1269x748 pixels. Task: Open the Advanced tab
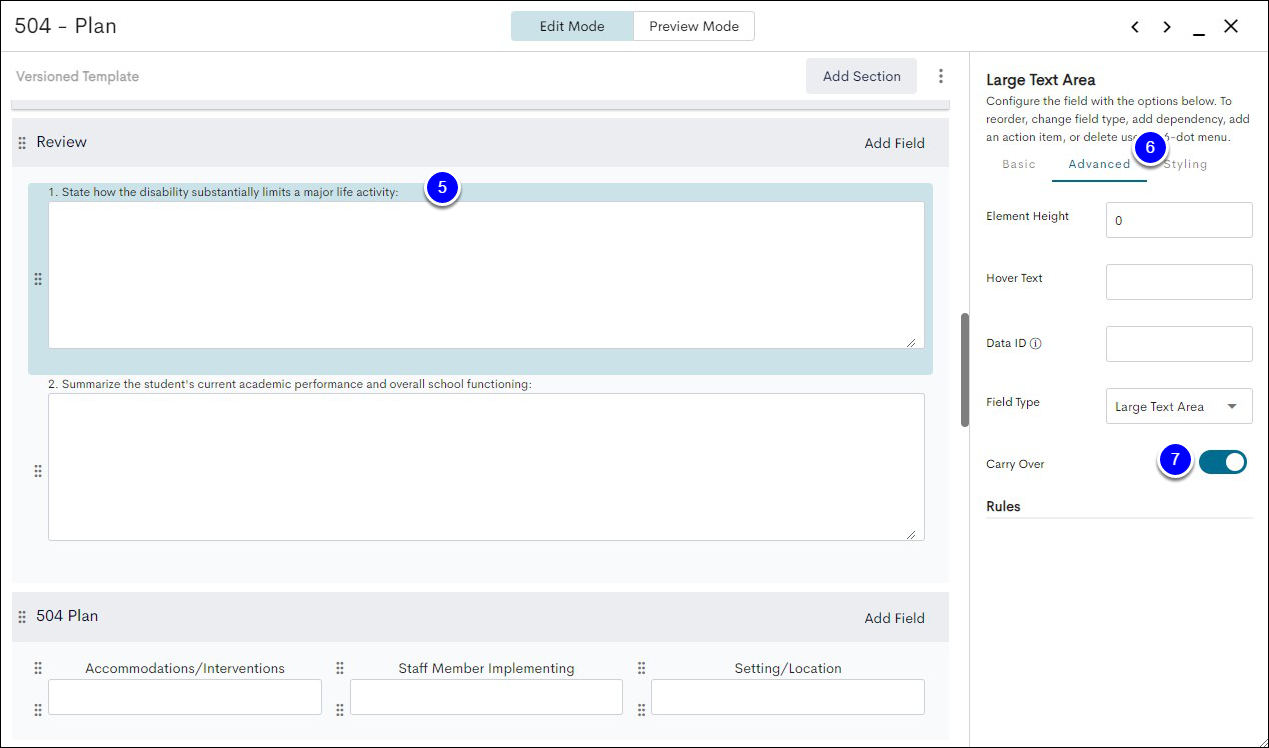pos(1099,164)
